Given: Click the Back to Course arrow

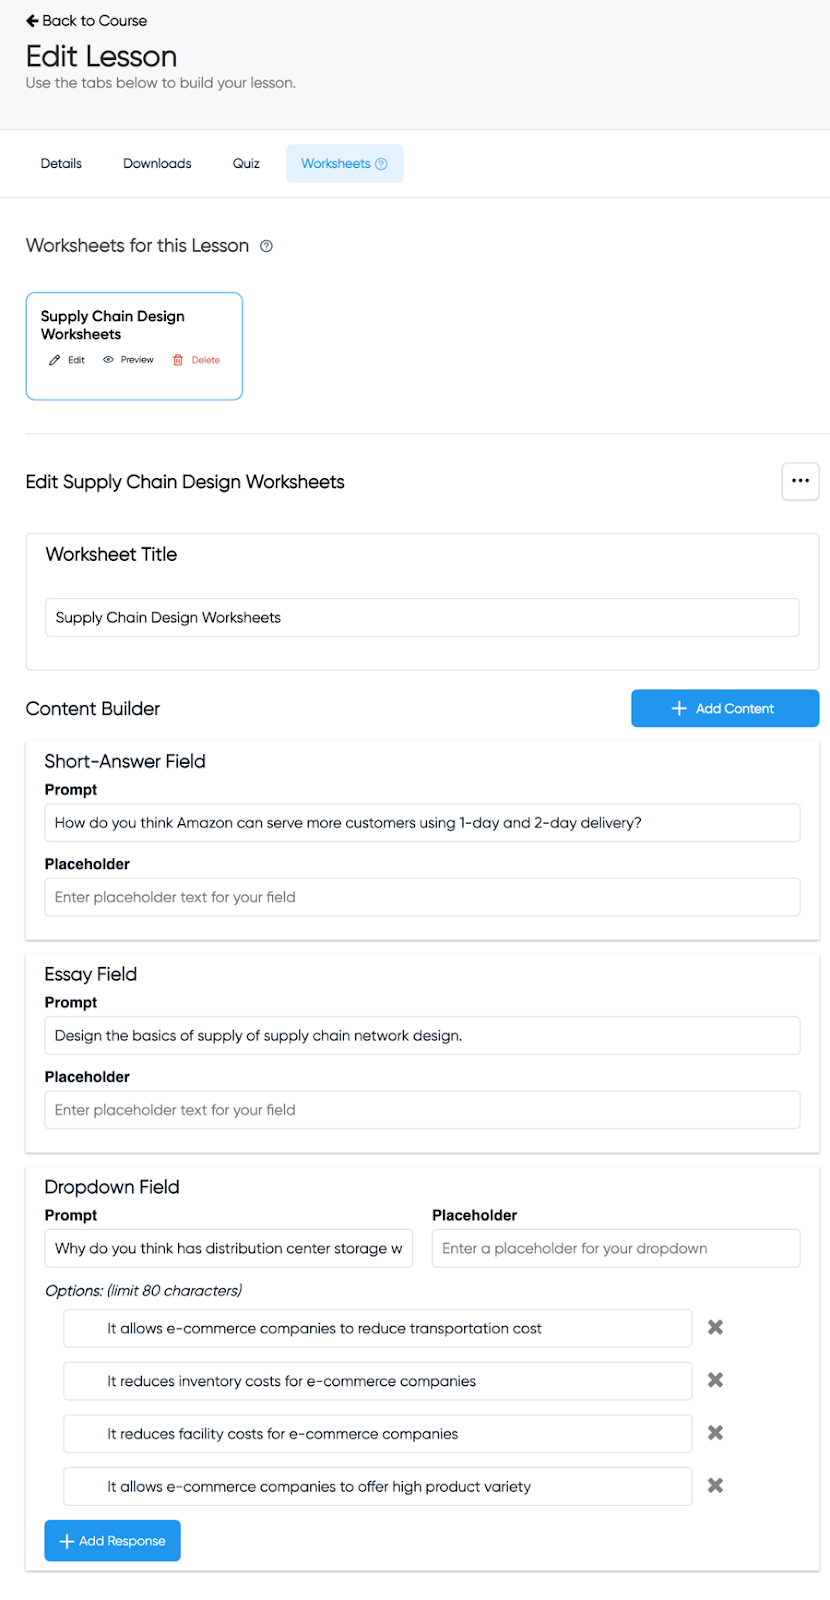Looking at the screenshot, I should (x=32, y=21).
